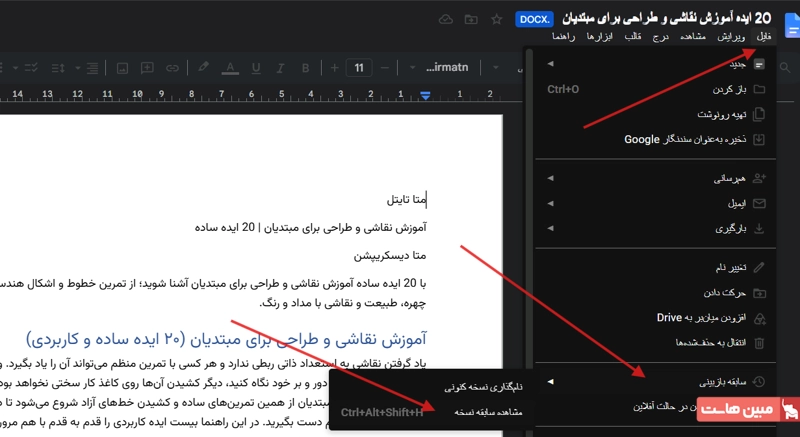Click the save-to-Google icon in the menu

(759, 139)
